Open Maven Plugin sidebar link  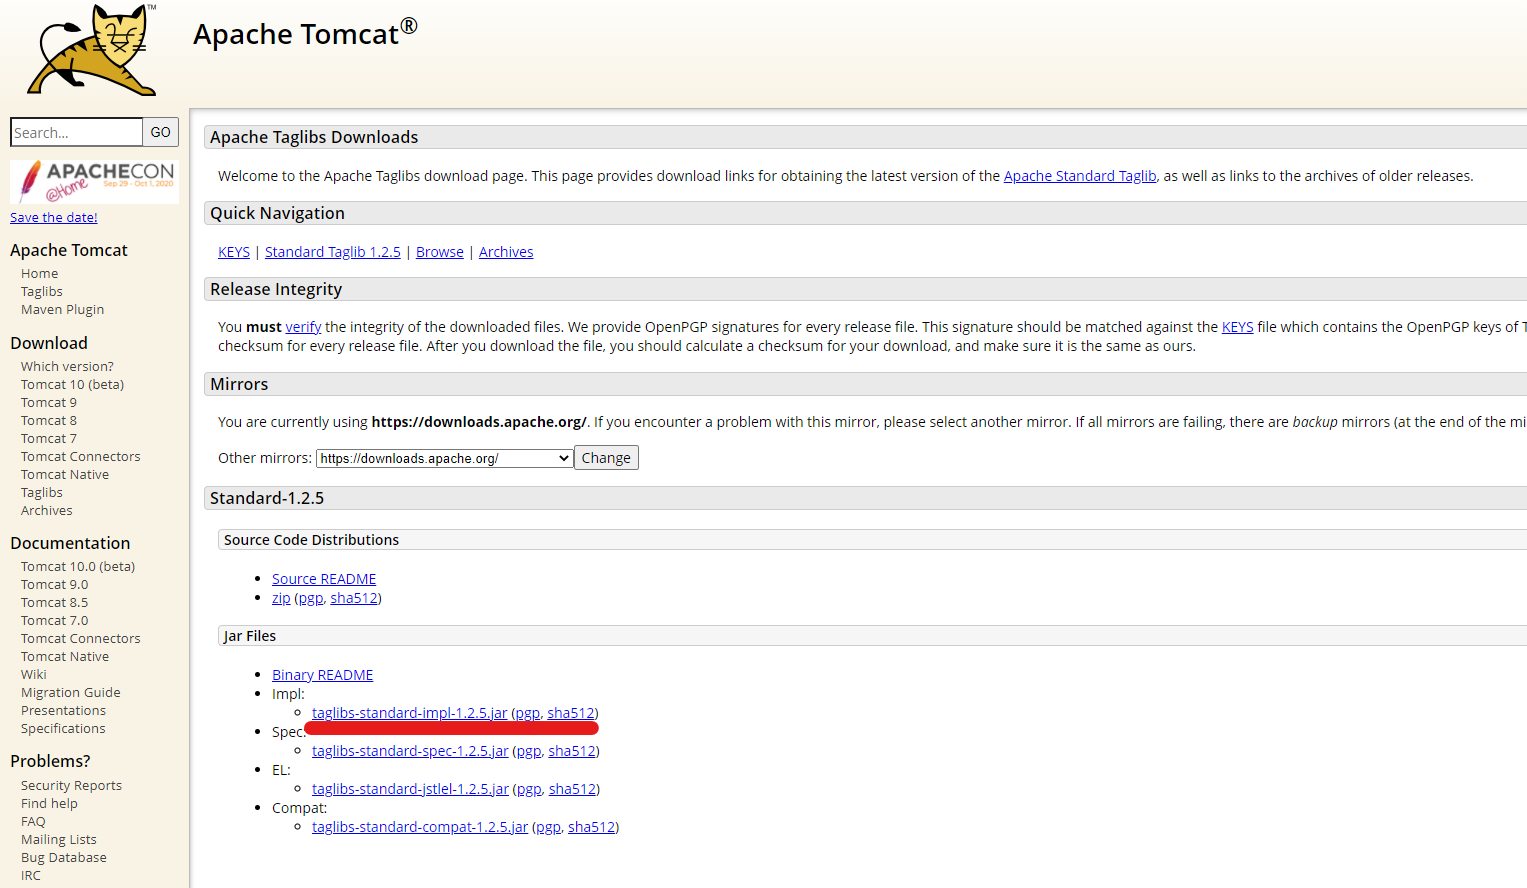[x=62, y=309]
